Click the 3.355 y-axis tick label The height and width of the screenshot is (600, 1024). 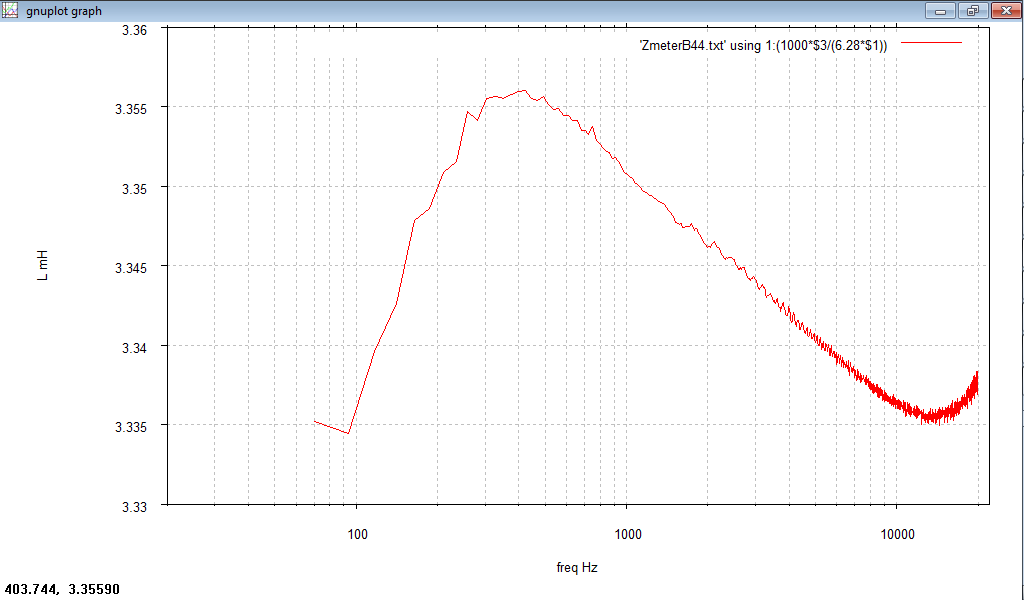(131, 110)
